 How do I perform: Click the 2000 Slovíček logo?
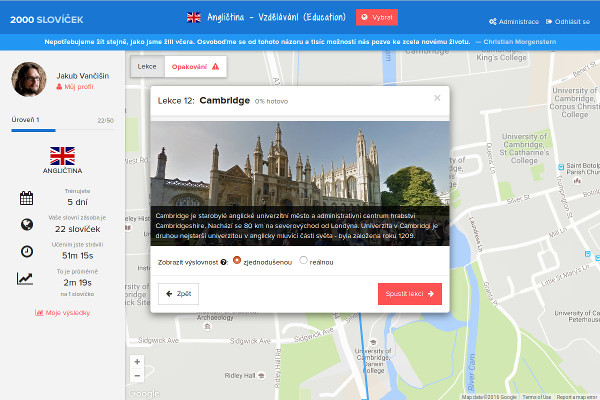(46, 20)
